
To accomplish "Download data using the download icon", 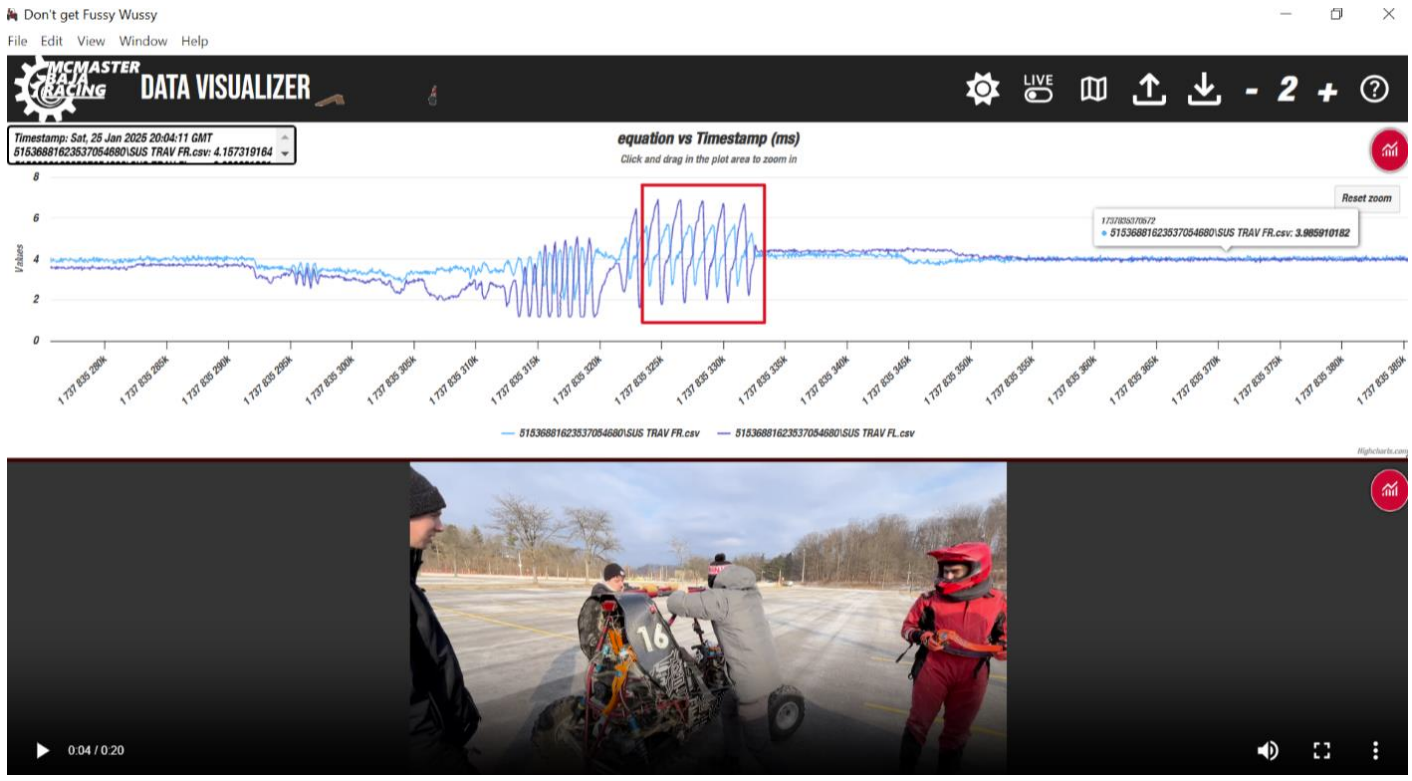I will [1205, 88].
